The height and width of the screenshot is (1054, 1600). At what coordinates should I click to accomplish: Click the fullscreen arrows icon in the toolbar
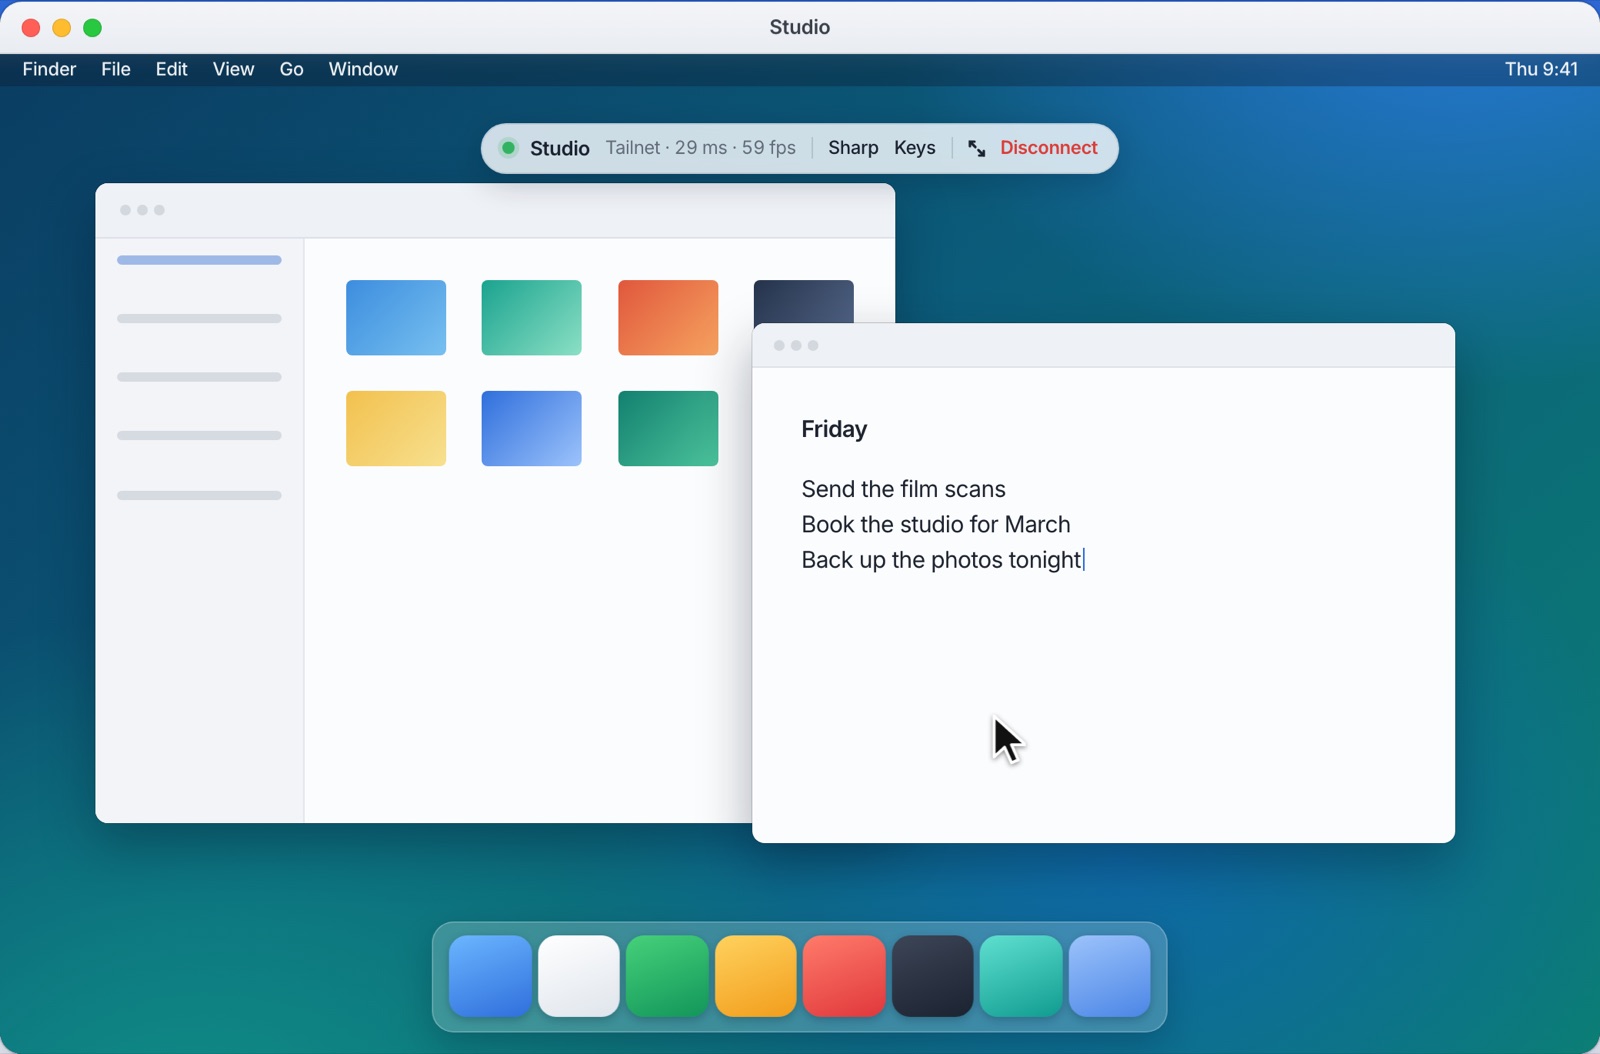point(976,149)
